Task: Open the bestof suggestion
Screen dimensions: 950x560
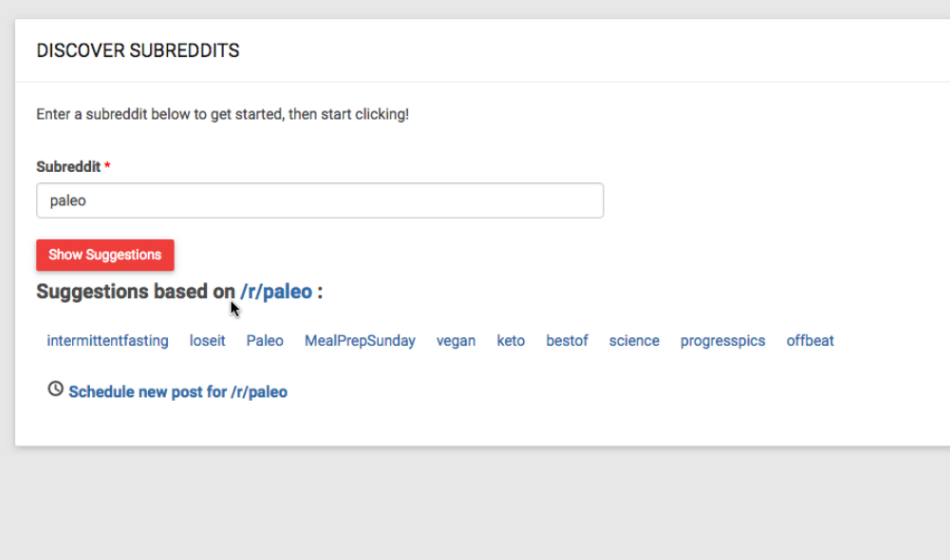Action: [567, 341]
